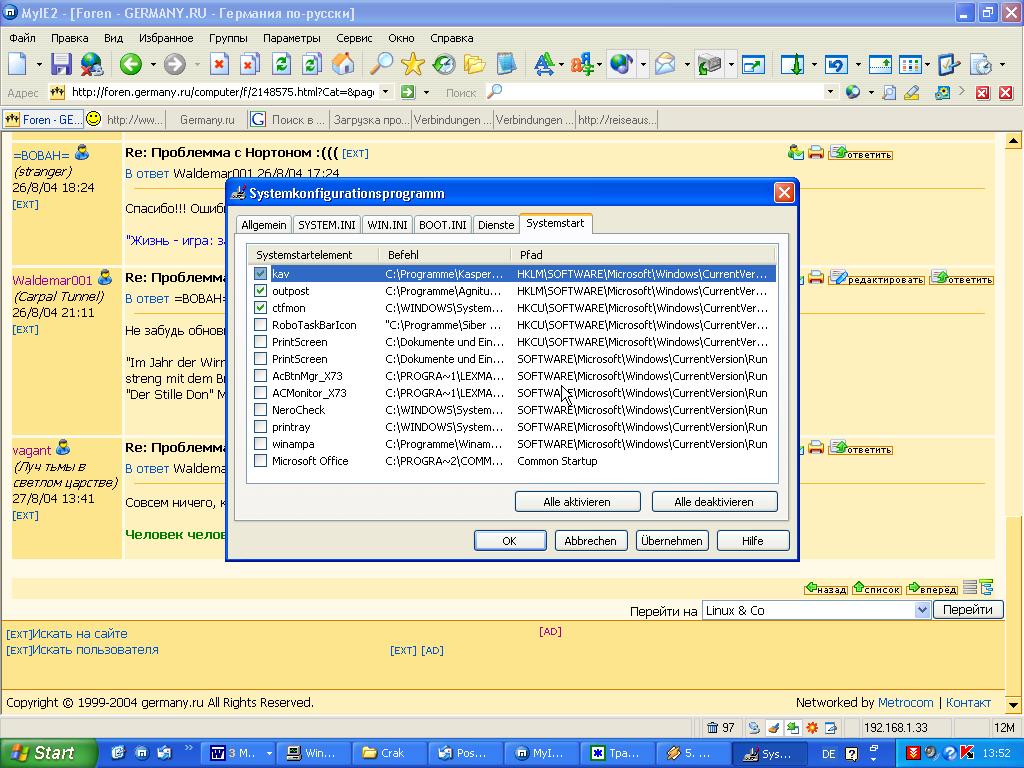Click the Übernehmen button

click(x=671, y=541)
